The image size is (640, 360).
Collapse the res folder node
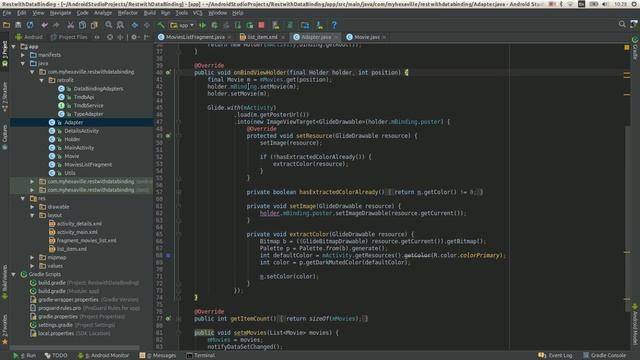[23, 198]
